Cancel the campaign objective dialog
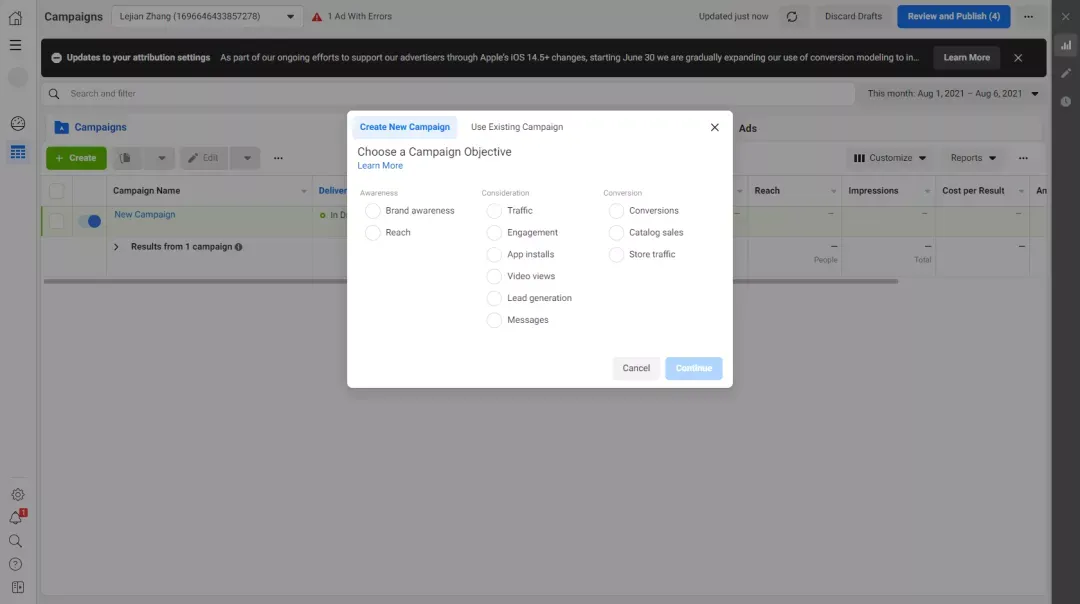The image size is (1080, 604). (x=636, y=368)
